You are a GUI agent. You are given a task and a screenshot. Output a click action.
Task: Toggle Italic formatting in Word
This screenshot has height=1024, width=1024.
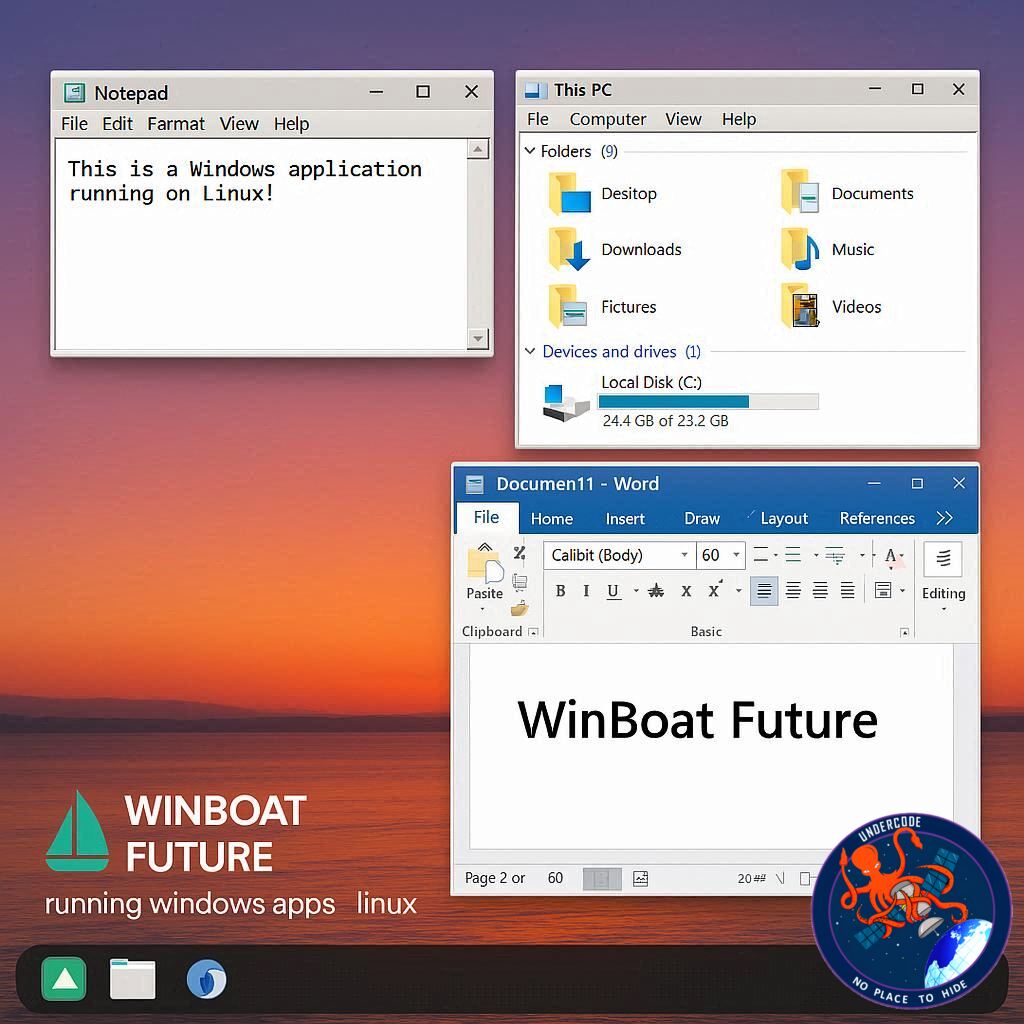pyautogui.click(x=586, y=591)
